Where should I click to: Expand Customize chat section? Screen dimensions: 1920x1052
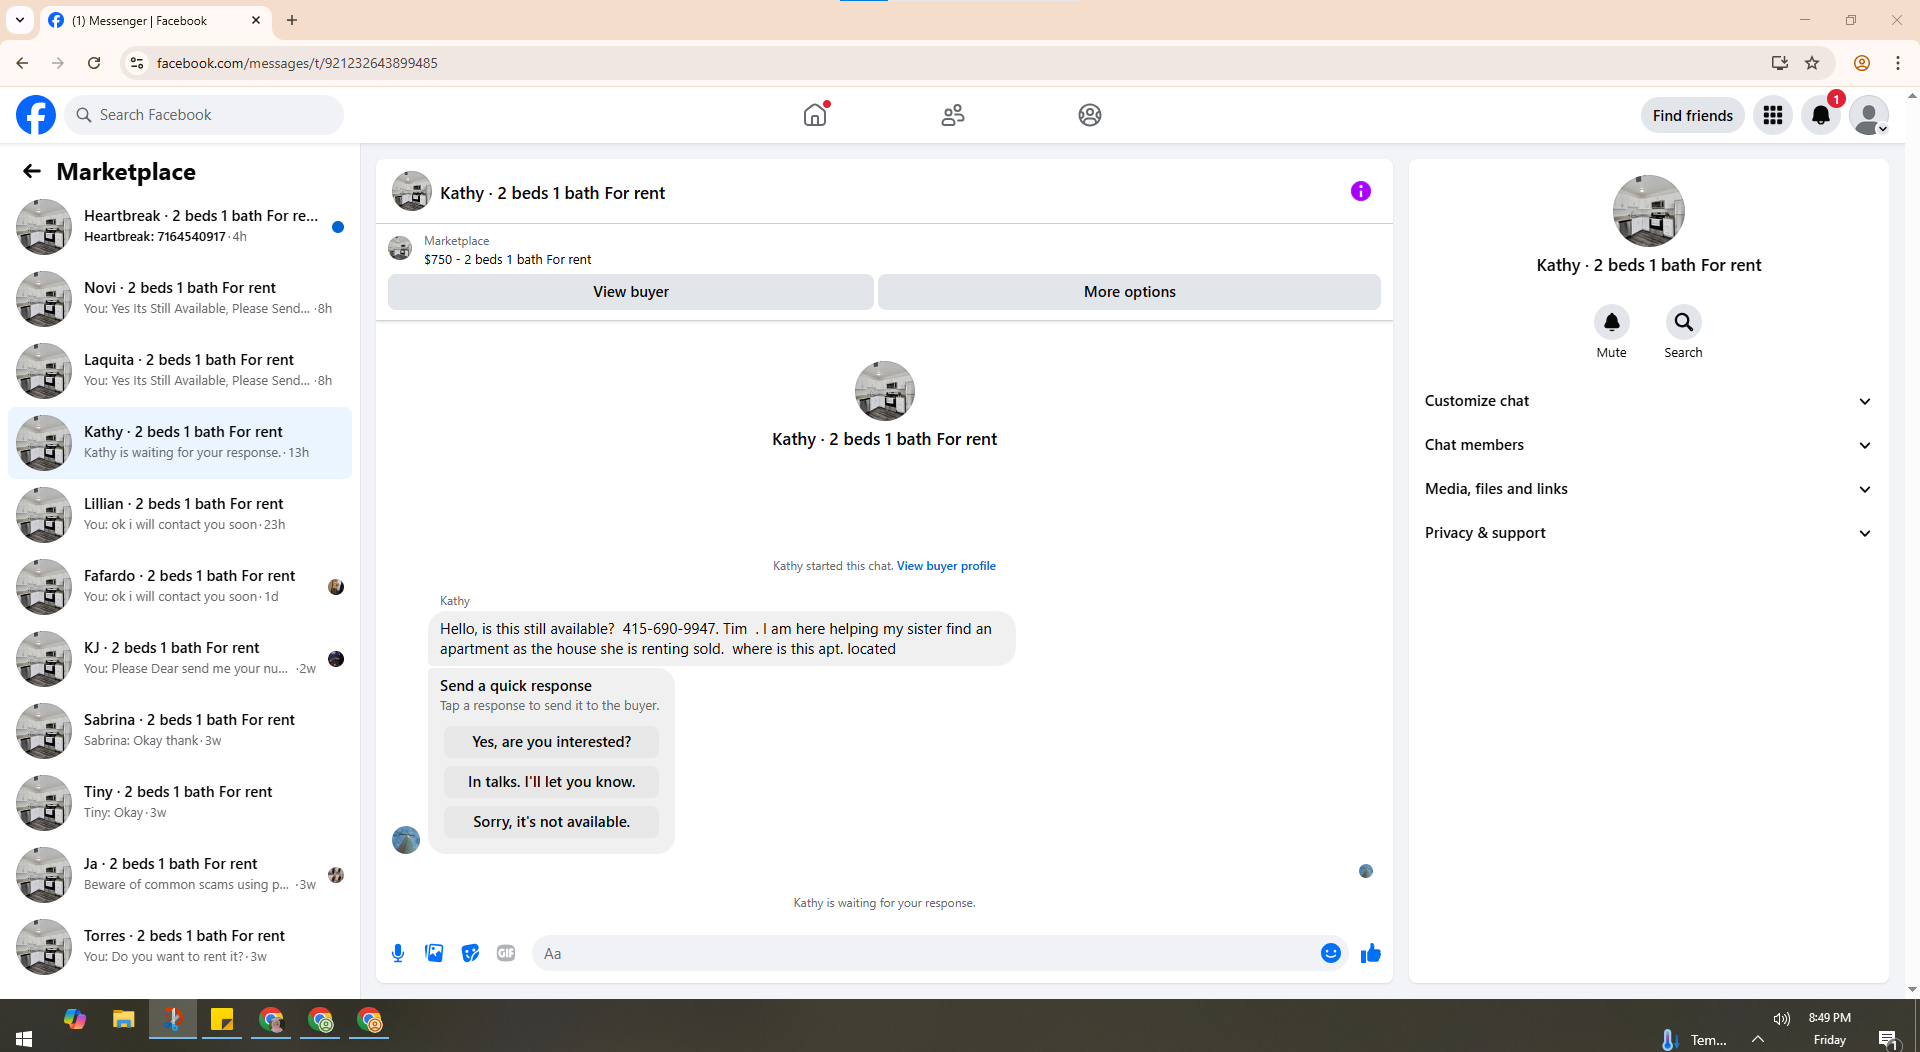click(1648, 401)
